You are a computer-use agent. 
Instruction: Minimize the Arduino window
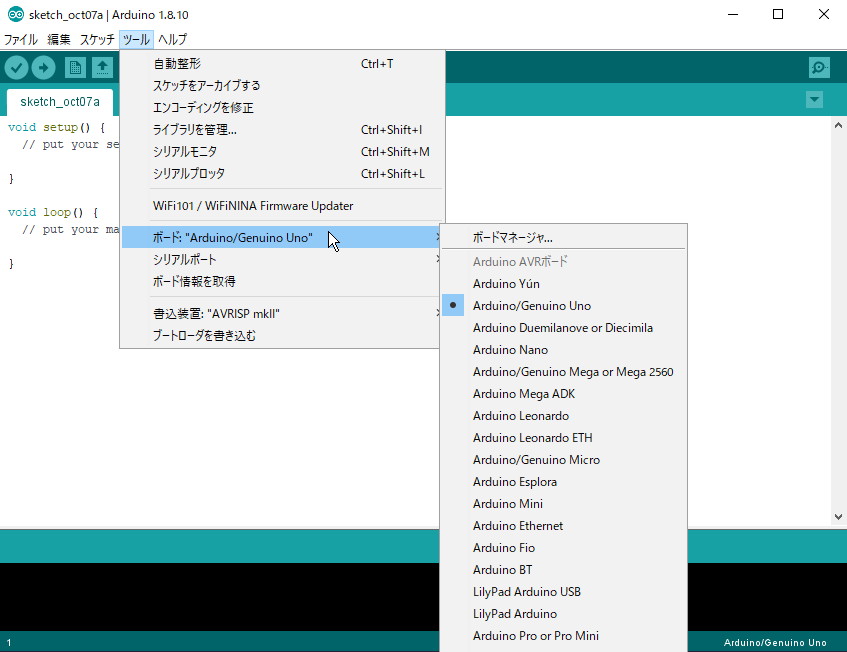coord(732,15)
